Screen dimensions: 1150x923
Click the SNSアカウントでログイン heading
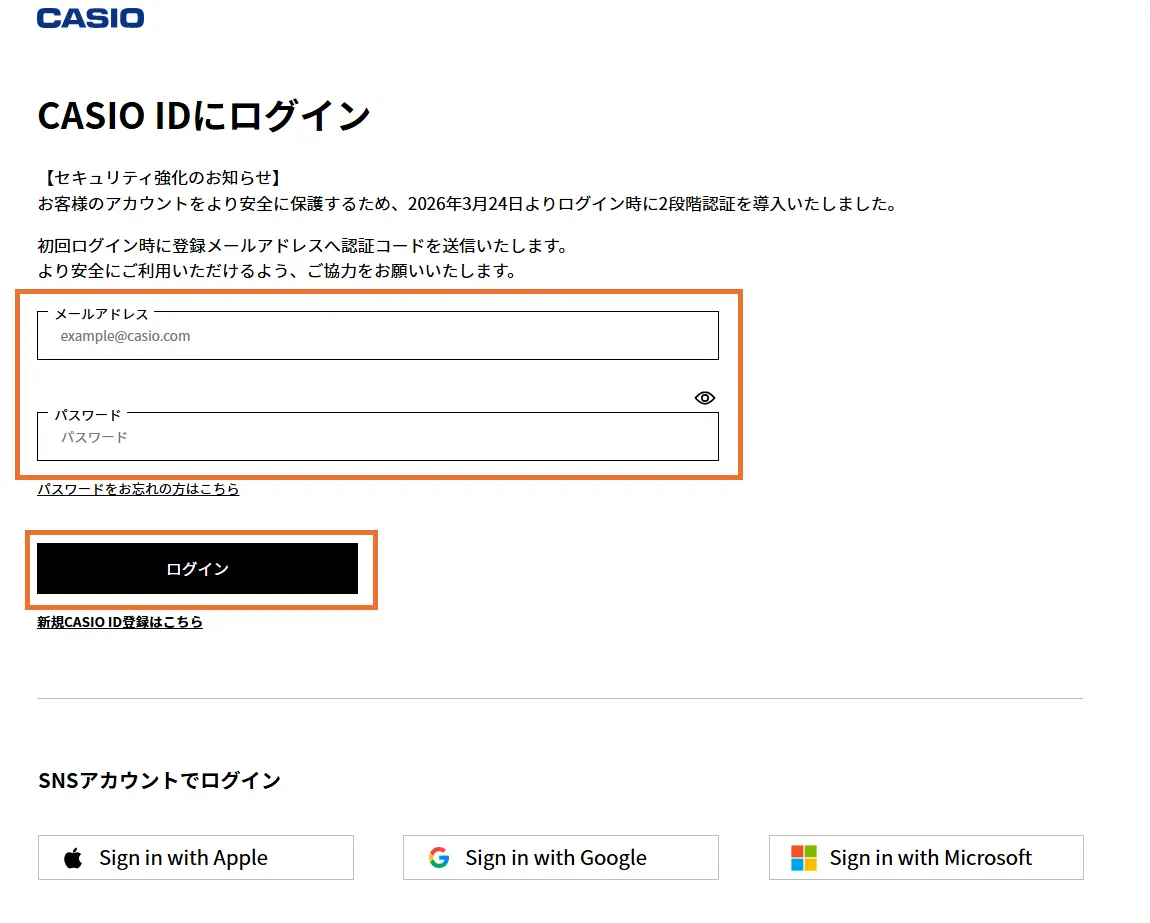pyautogui.click(x=159, y=780)
